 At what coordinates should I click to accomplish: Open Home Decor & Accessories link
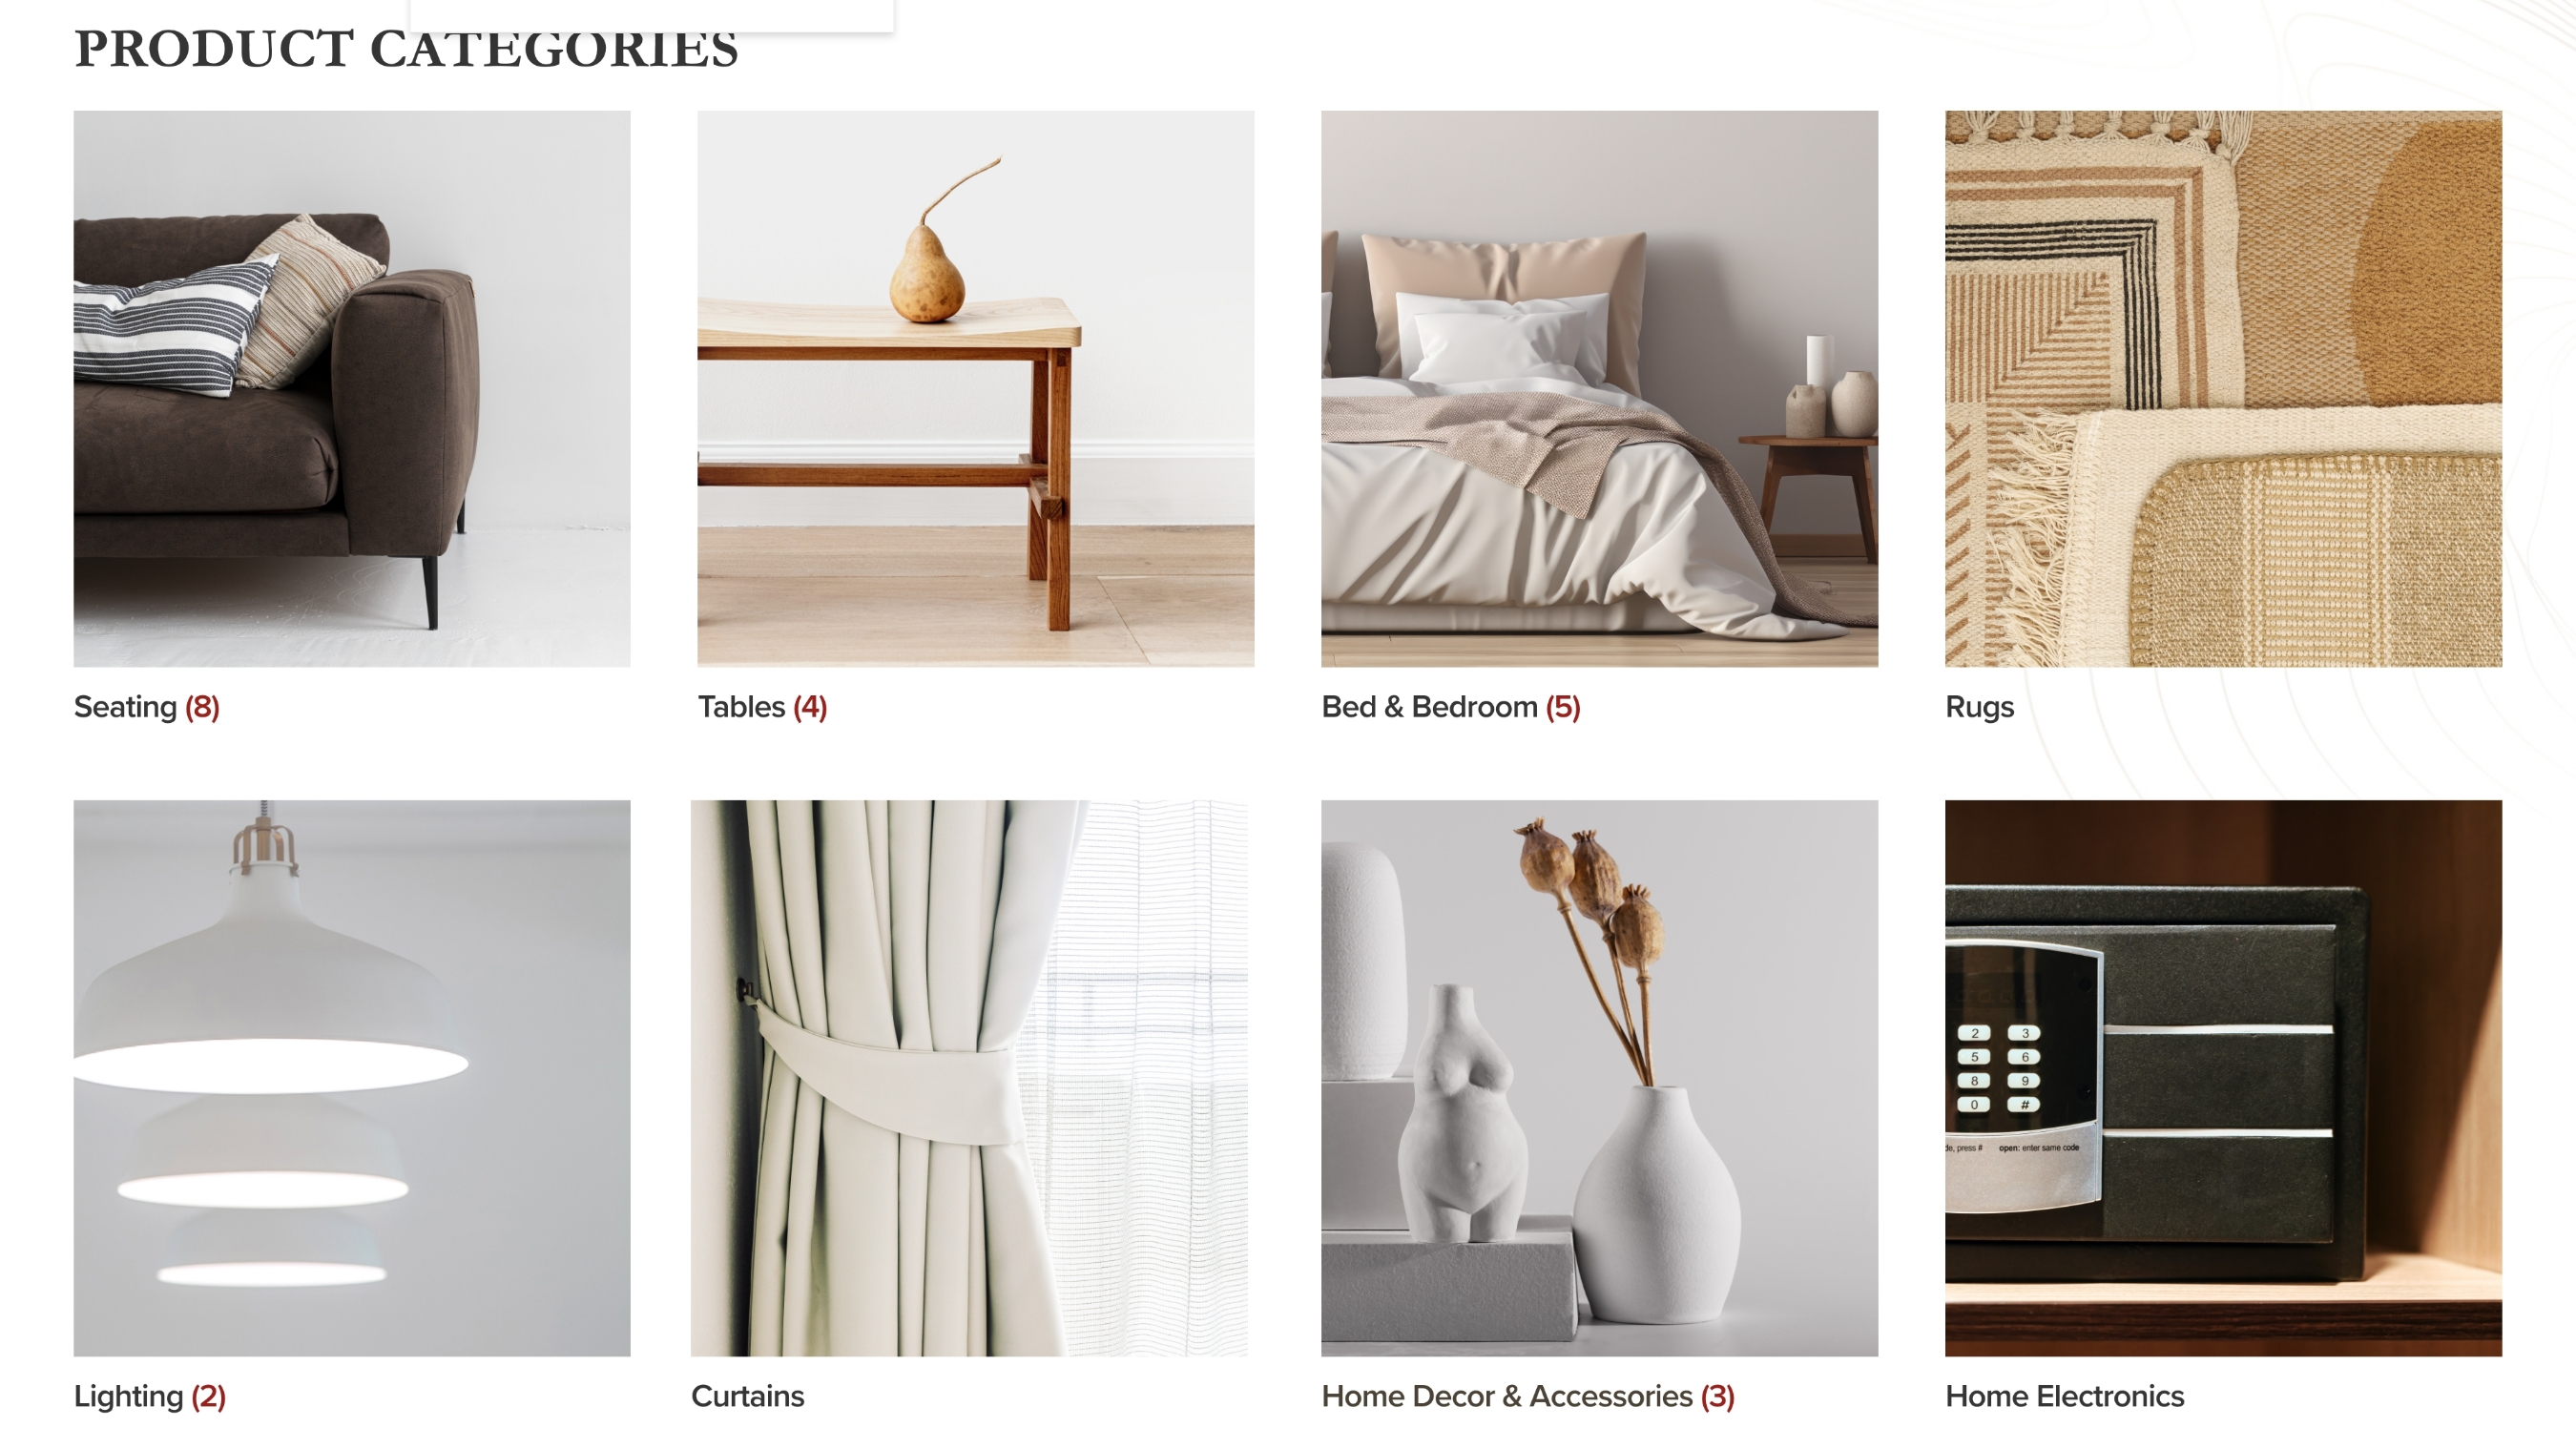(1528, 1396)
